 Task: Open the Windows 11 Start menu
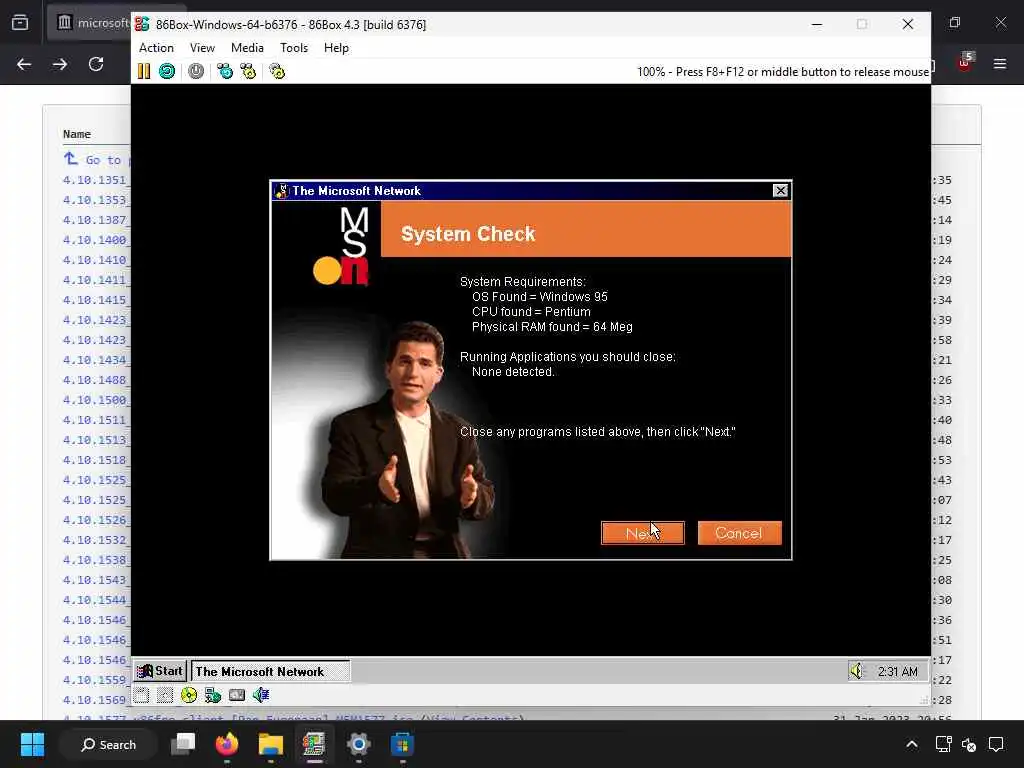click(x=32, y=744)
